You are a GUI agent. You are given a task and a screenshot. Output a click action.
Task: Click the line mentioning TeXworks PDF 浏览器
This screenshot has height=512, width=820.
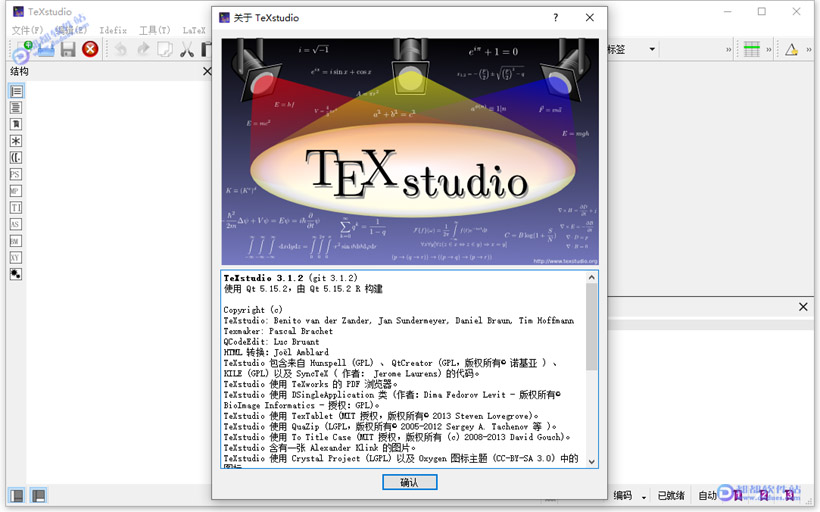[x=311, y=384]
